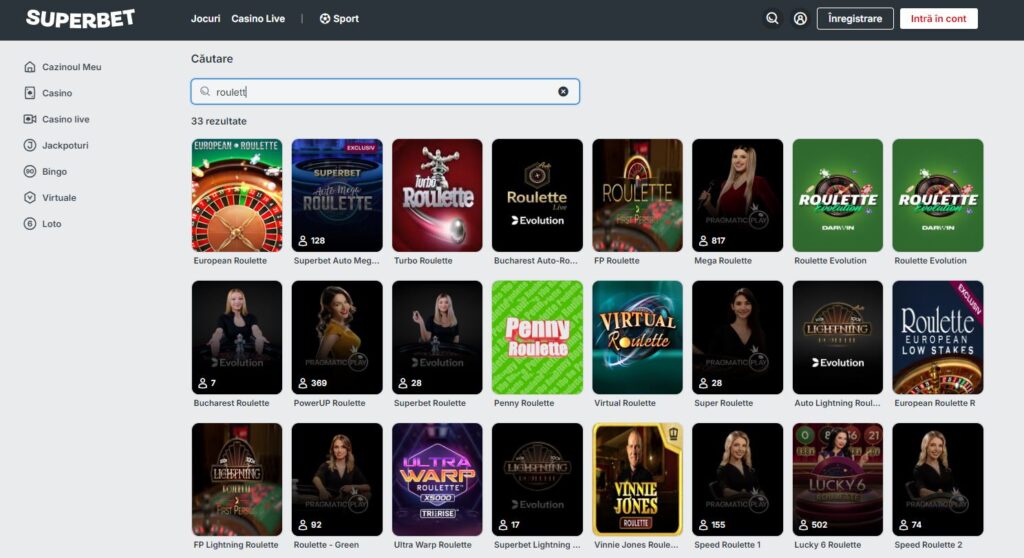Open the Jocuri menu item

206,19
